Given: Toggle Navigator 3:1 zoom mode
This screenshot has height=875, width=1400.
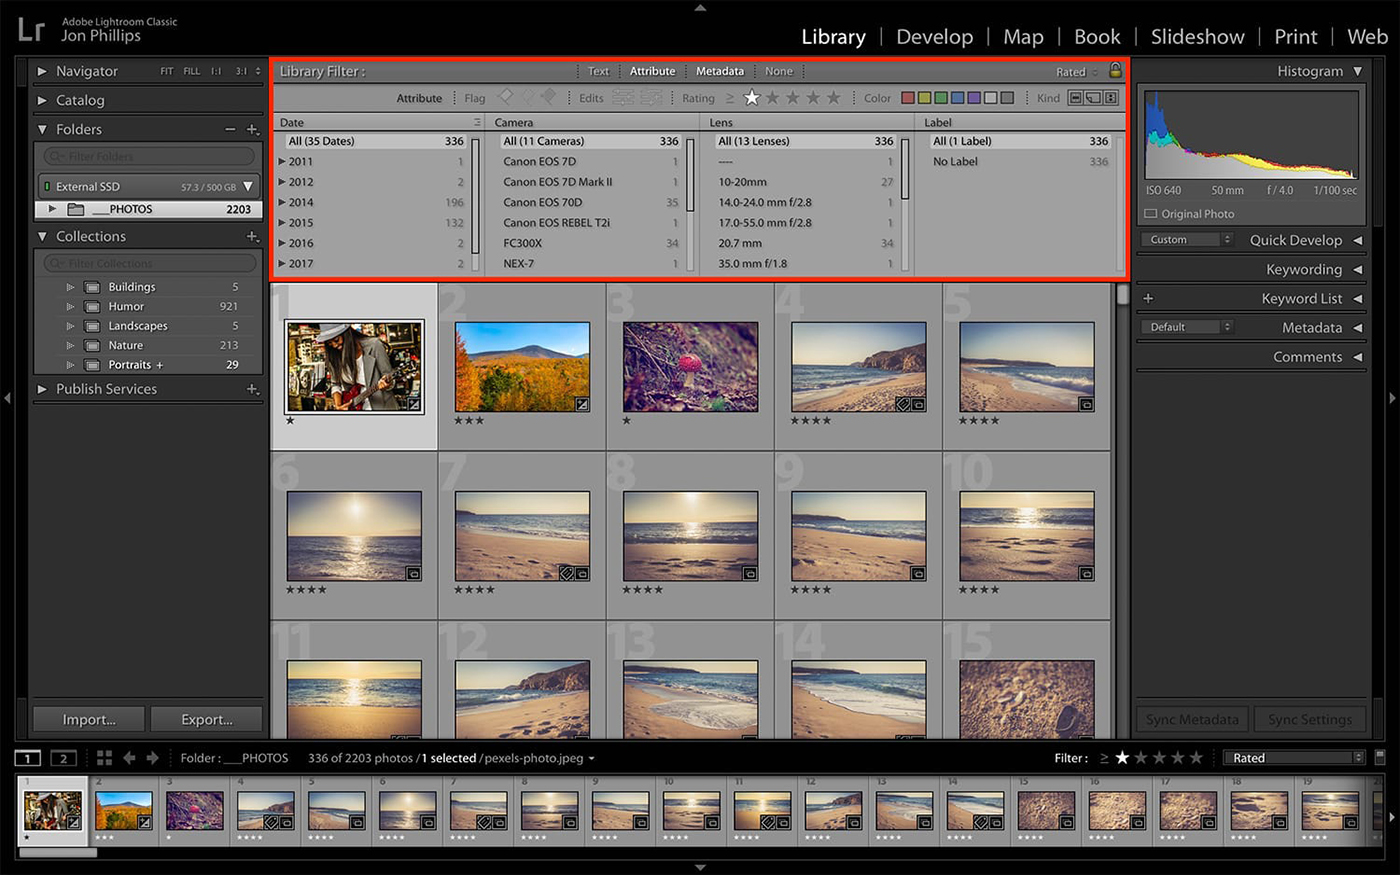Looking at the screenshot, I should pyautogui.click(x=241, y=71).
